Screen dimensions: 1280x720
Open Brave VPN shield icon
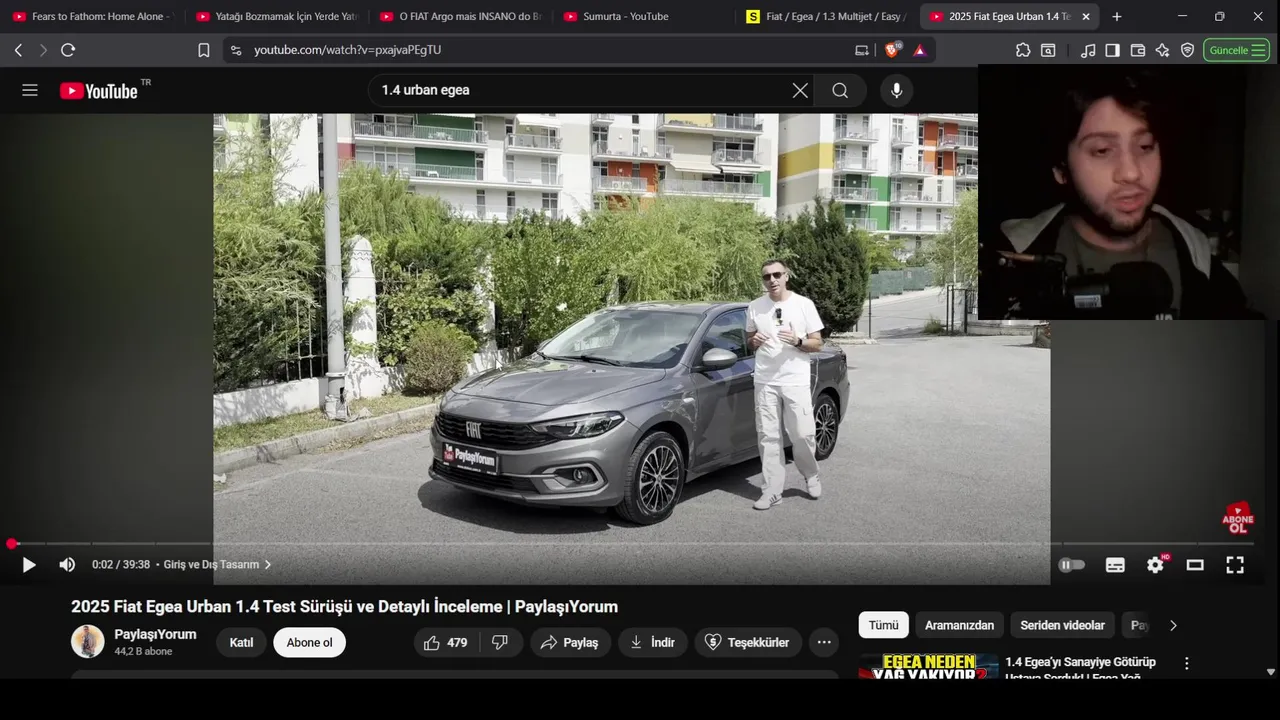[1187, 50]
